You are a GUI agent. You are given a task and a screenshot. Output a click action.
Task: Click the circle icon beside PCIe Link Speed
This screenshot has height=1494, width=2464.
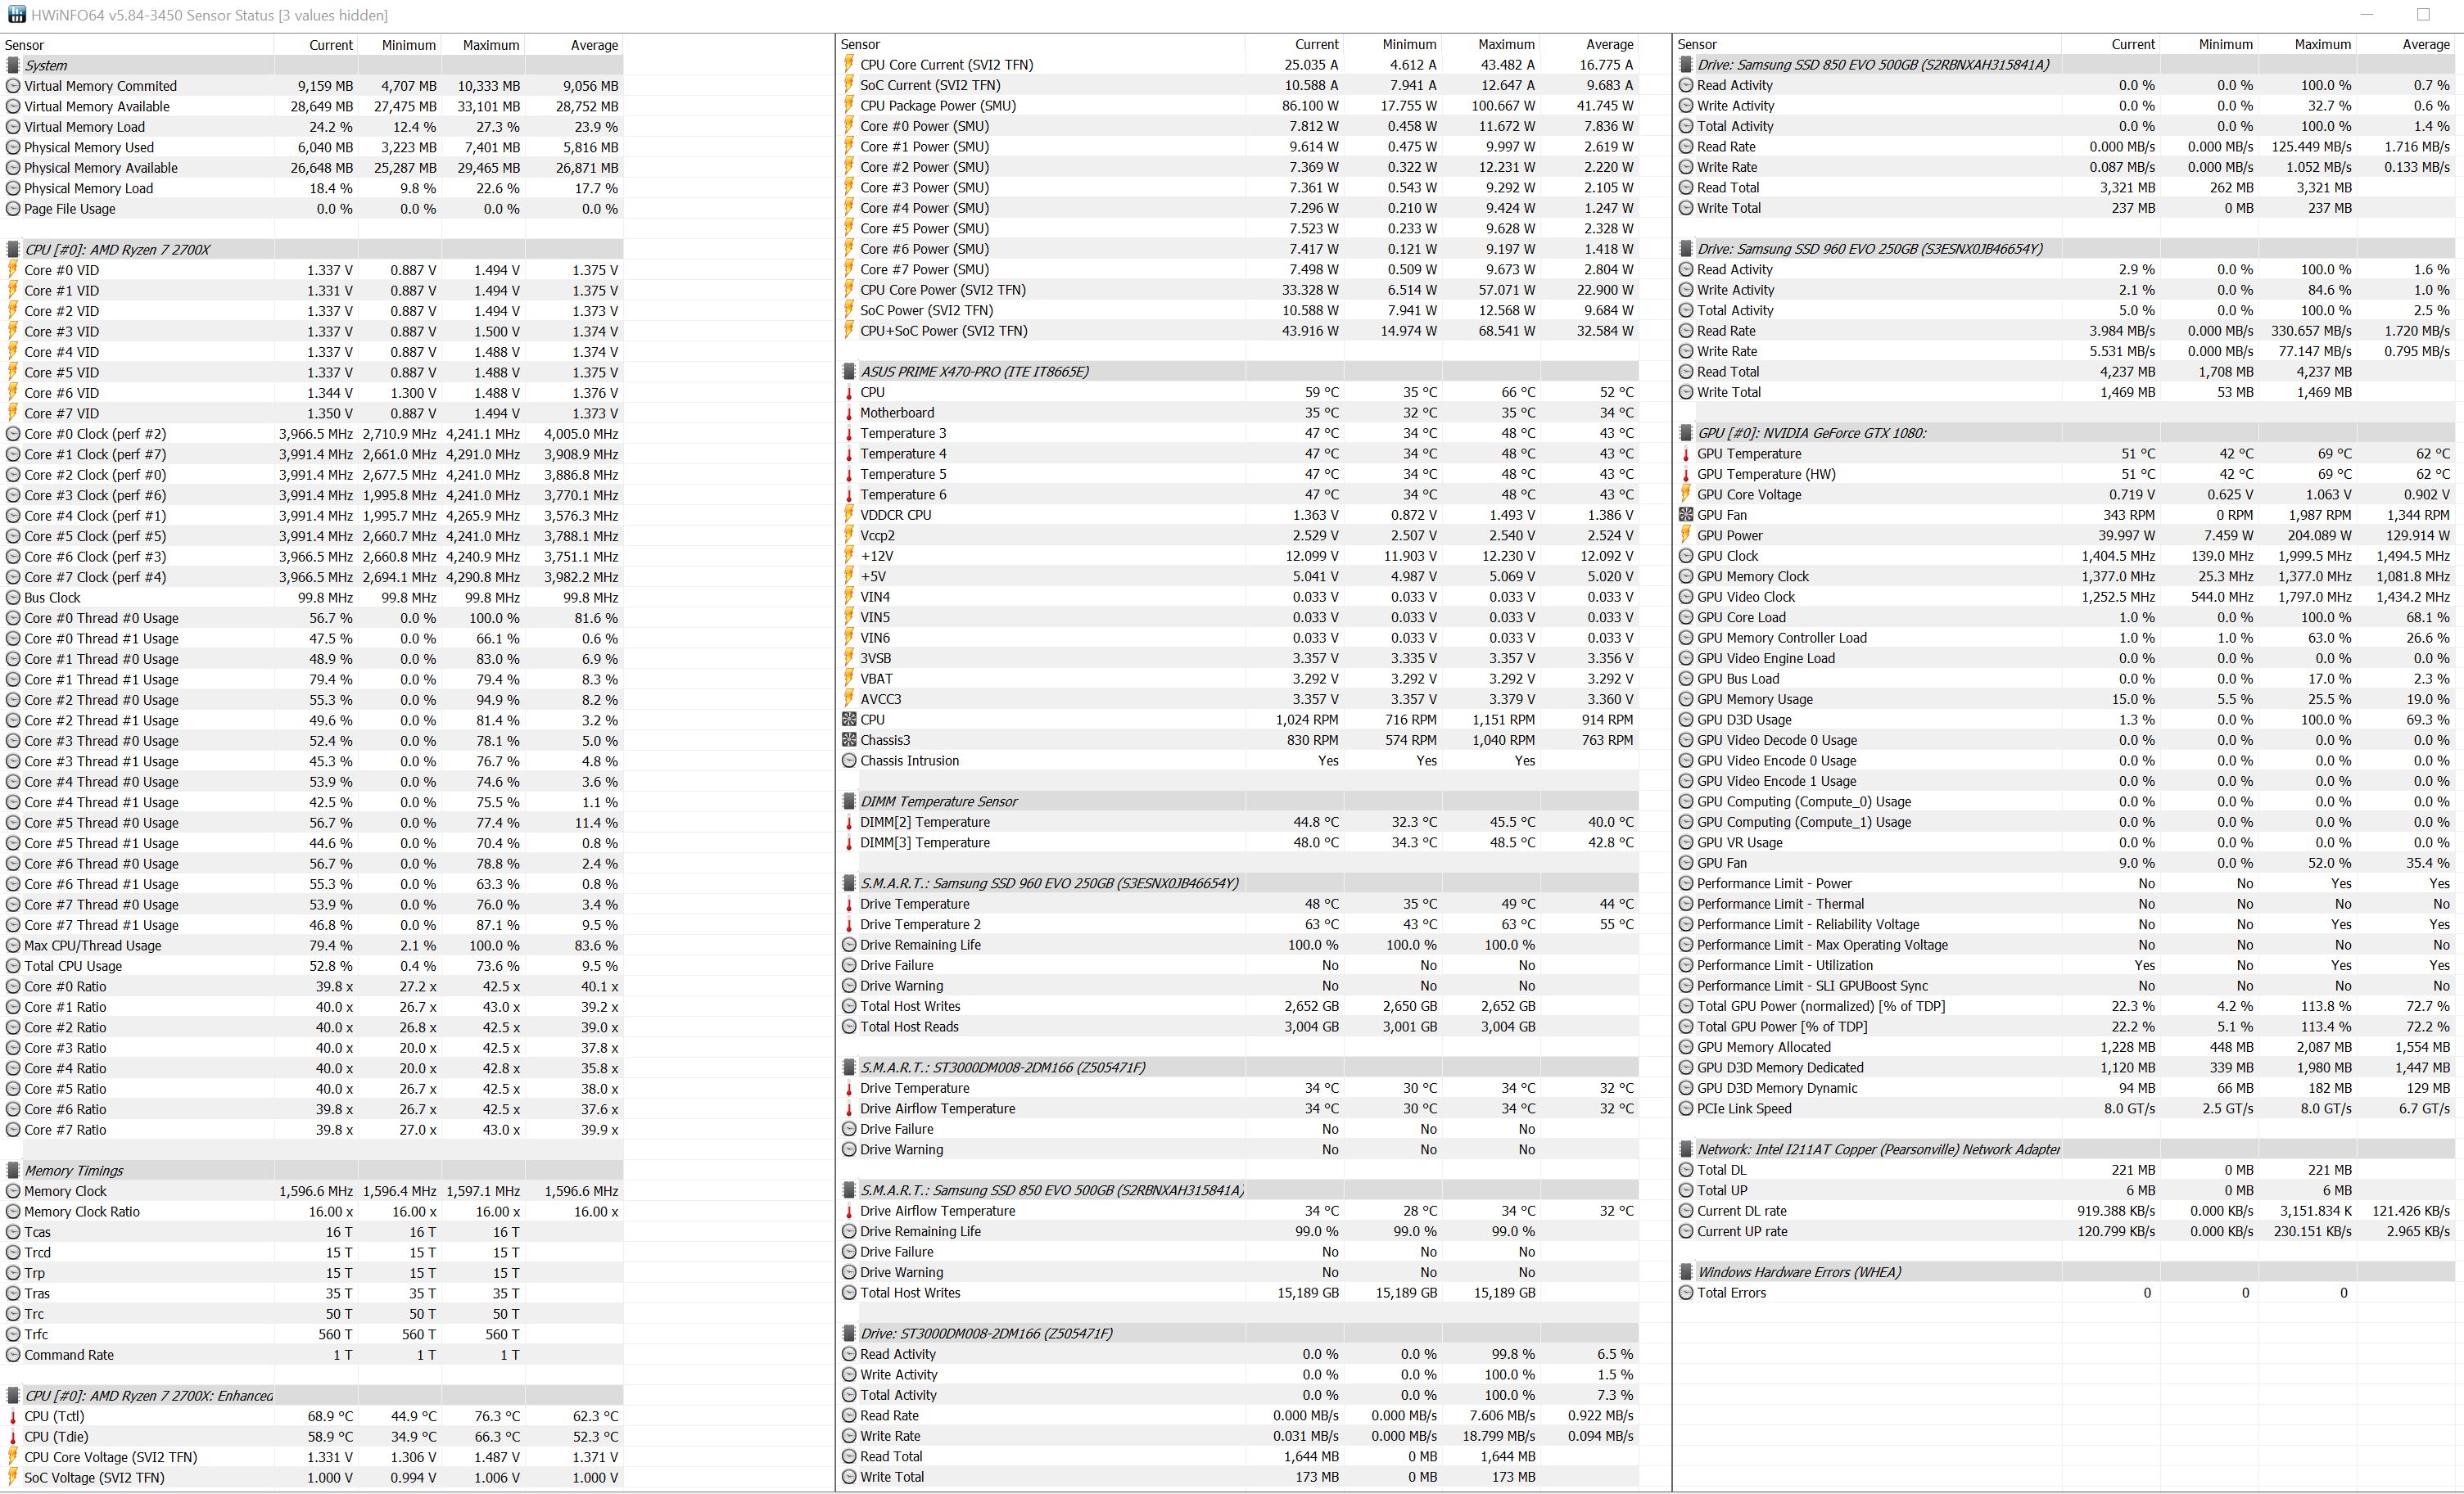point(1685,1108)
